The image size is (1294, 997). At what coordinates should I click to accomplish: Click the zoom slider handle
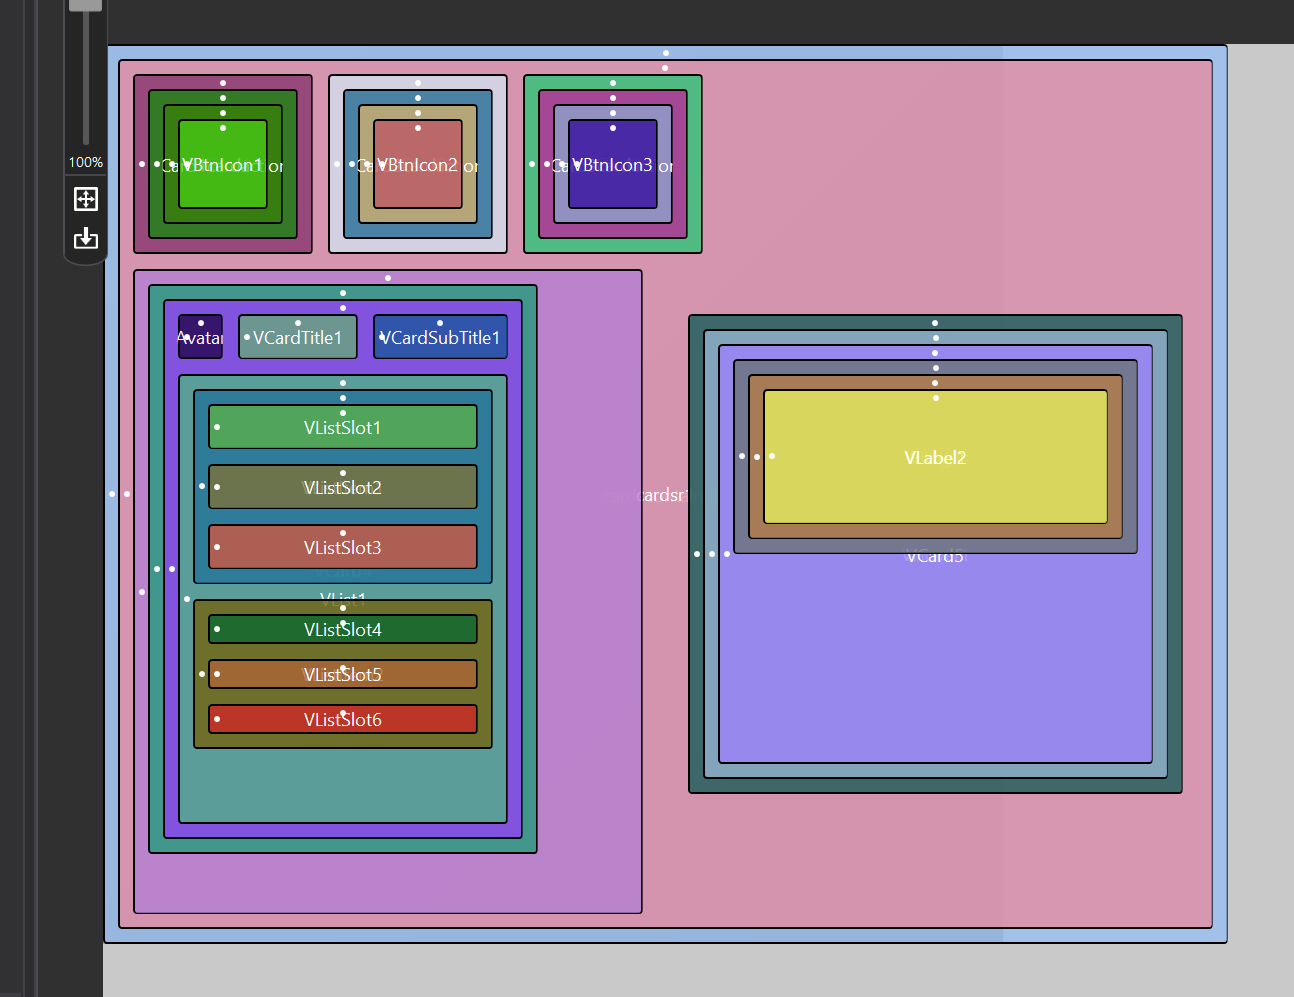(x=86, y=4)
